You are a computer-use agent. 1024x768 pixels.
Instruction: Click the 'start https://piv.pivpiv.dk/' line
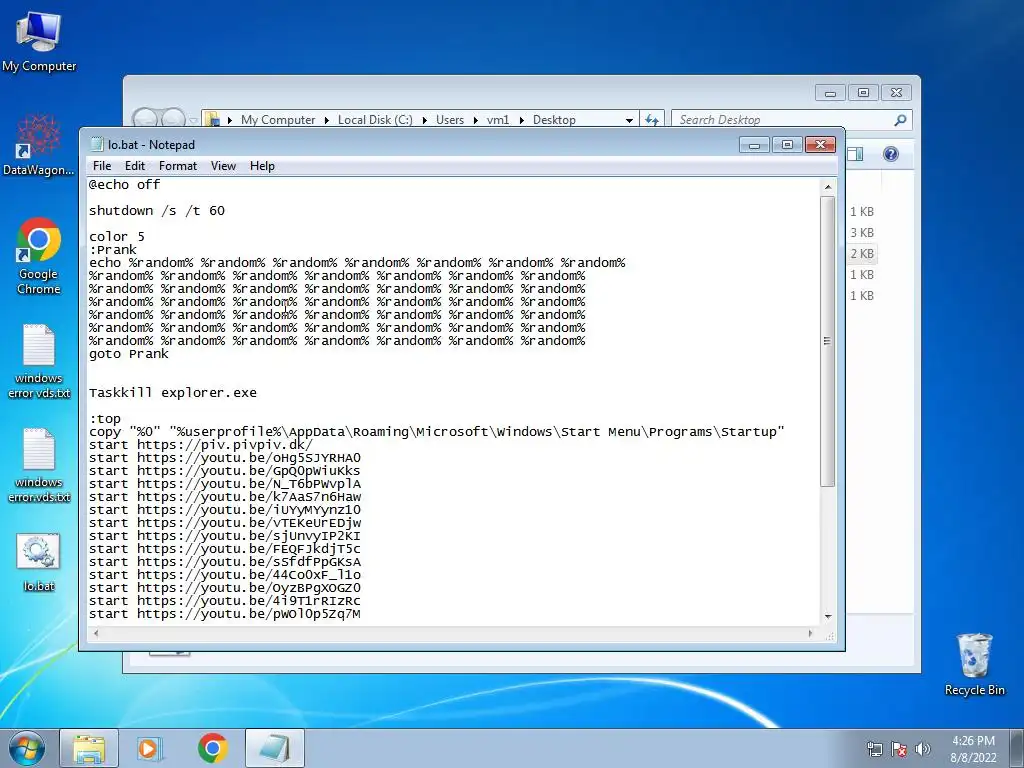coord(201,445)
